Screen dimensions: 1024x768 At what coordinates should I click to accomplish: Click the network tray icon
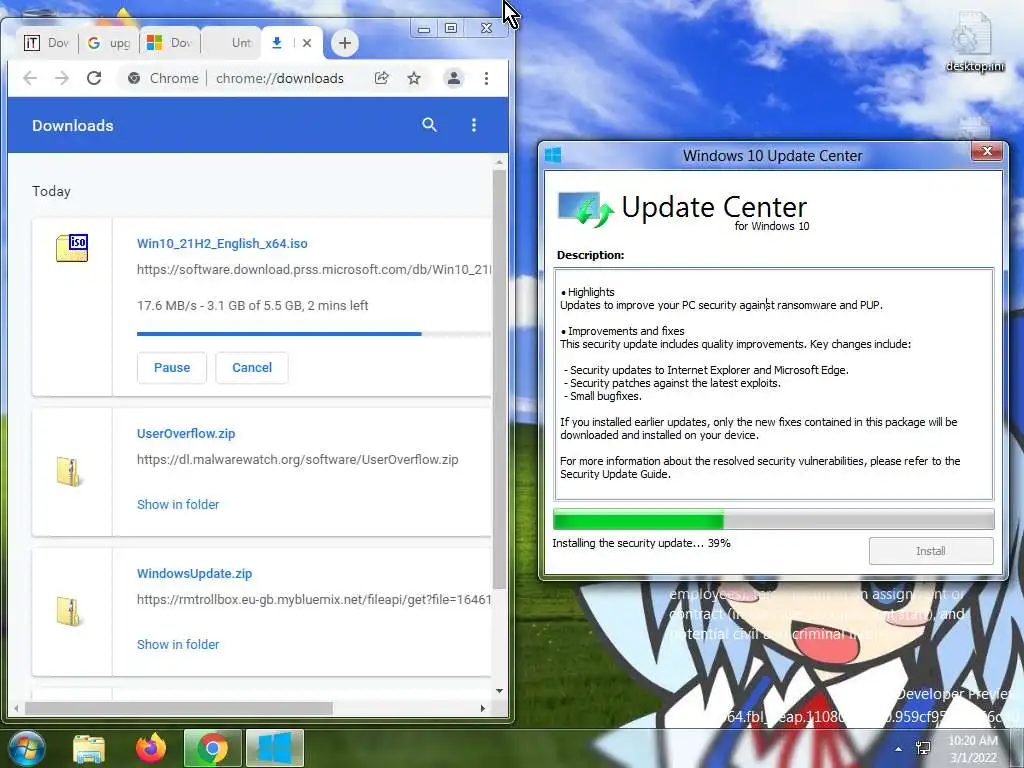pyautogui.click(x=923, y=748)
